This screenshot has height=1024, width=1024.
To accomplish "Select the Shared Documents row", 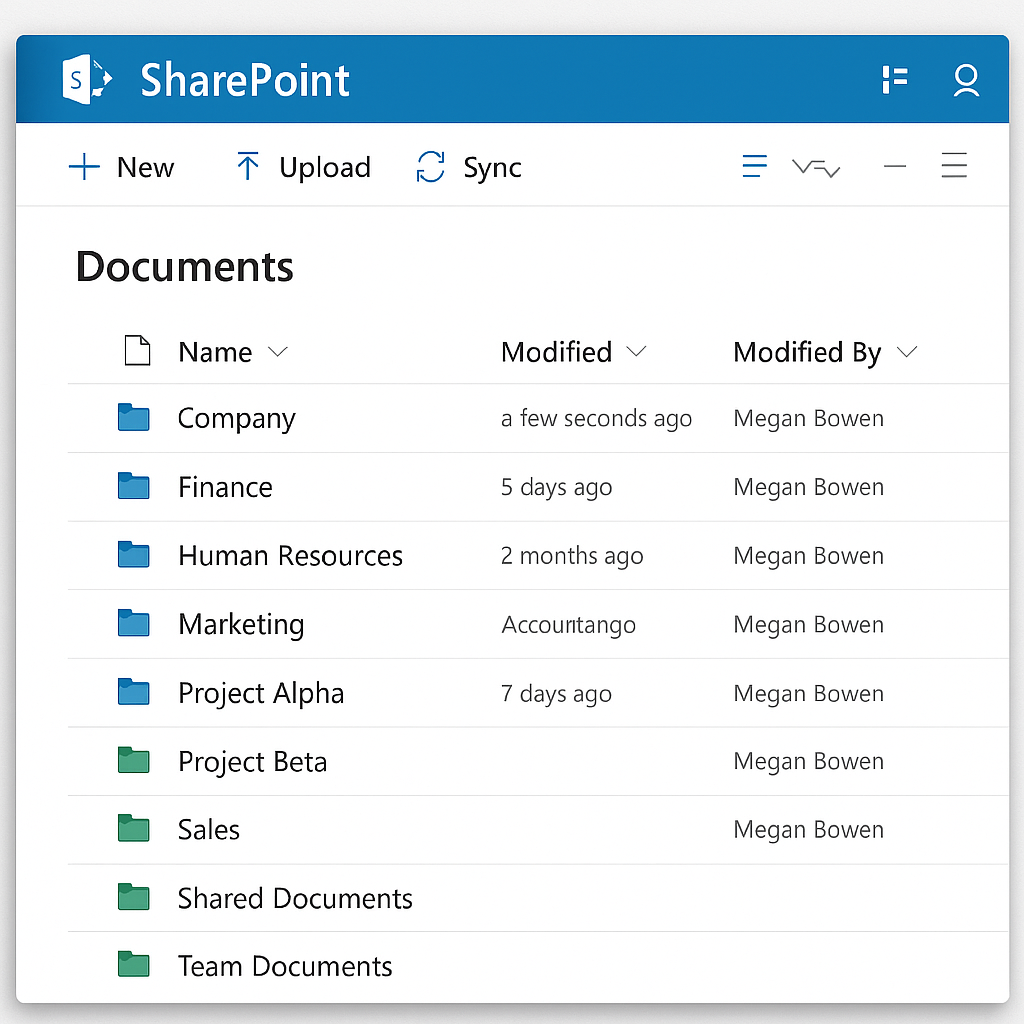I will click(x=295, y=898).
